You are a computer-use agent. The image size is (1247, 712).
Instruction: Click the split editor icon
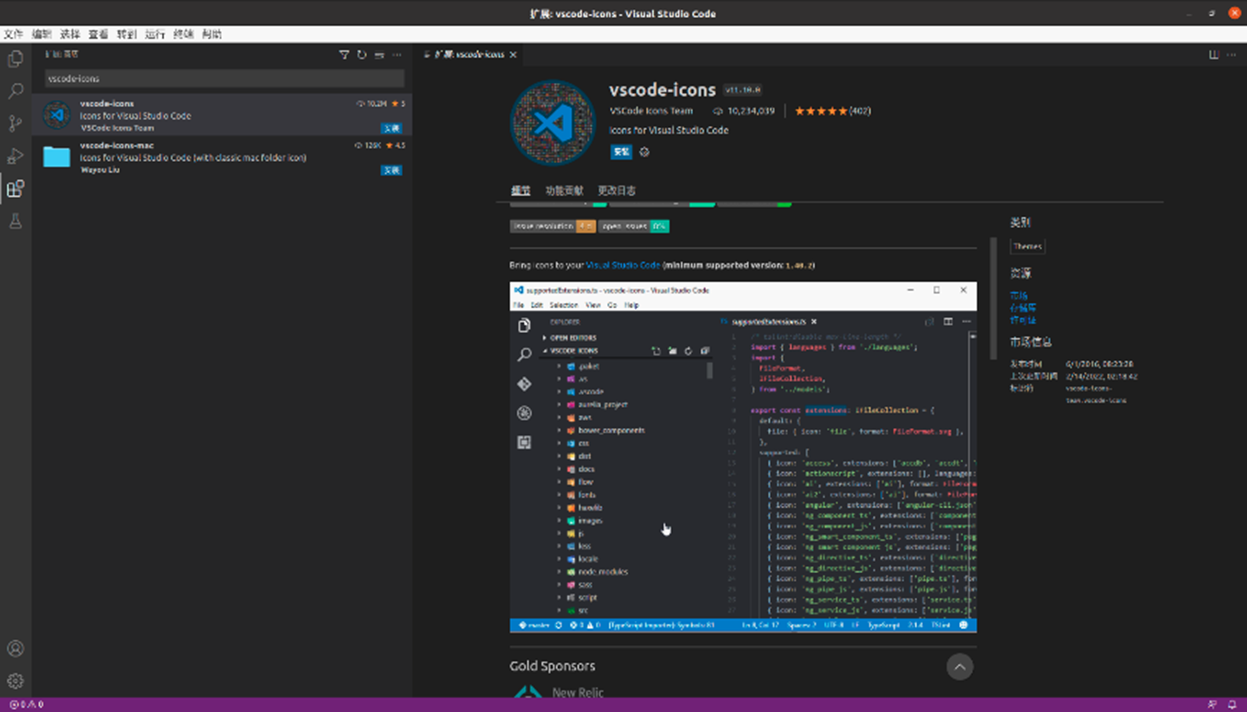click(1214, 55)
